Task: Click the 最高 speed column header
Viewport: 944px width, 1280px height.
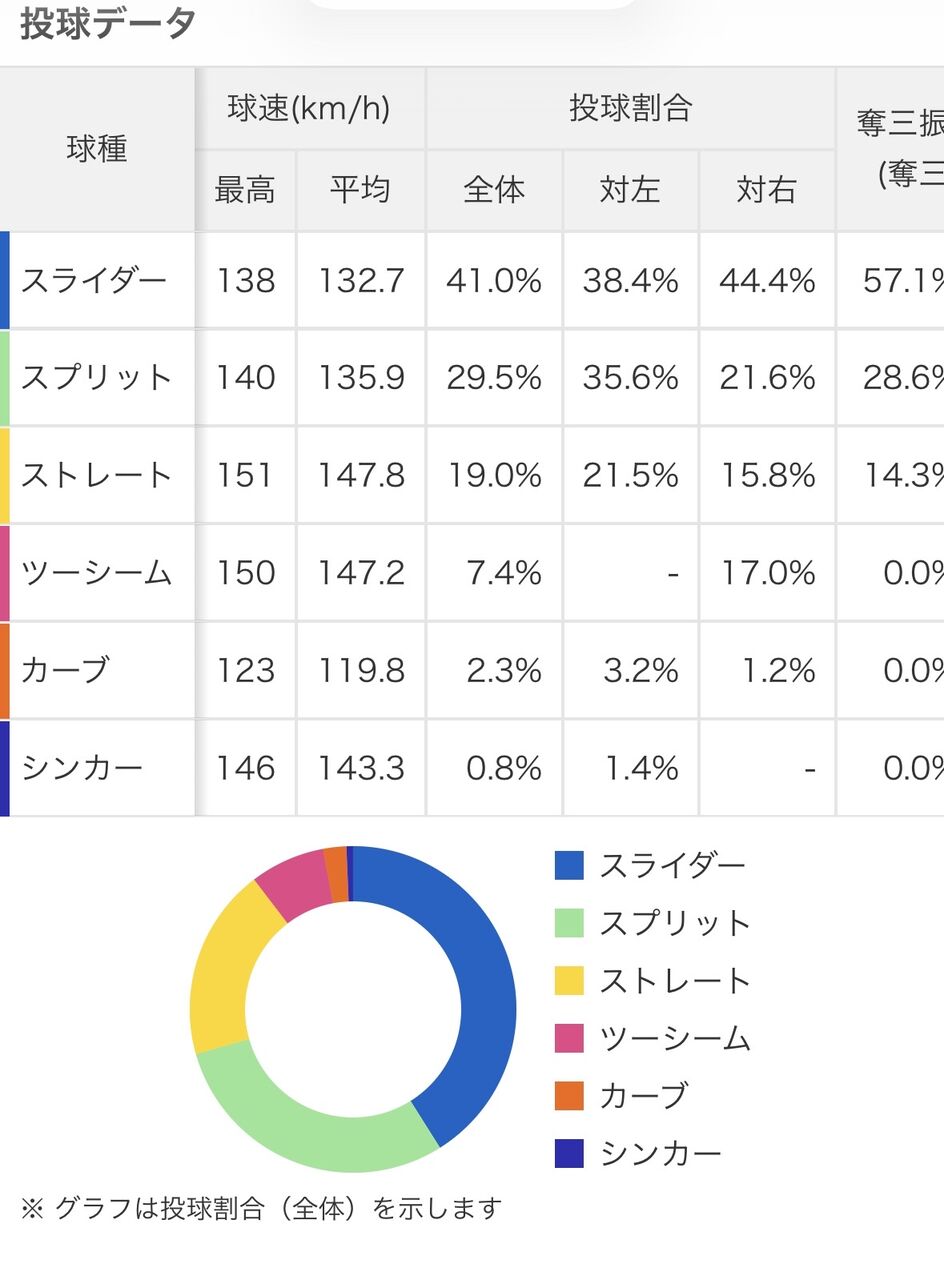Action: 245,190
